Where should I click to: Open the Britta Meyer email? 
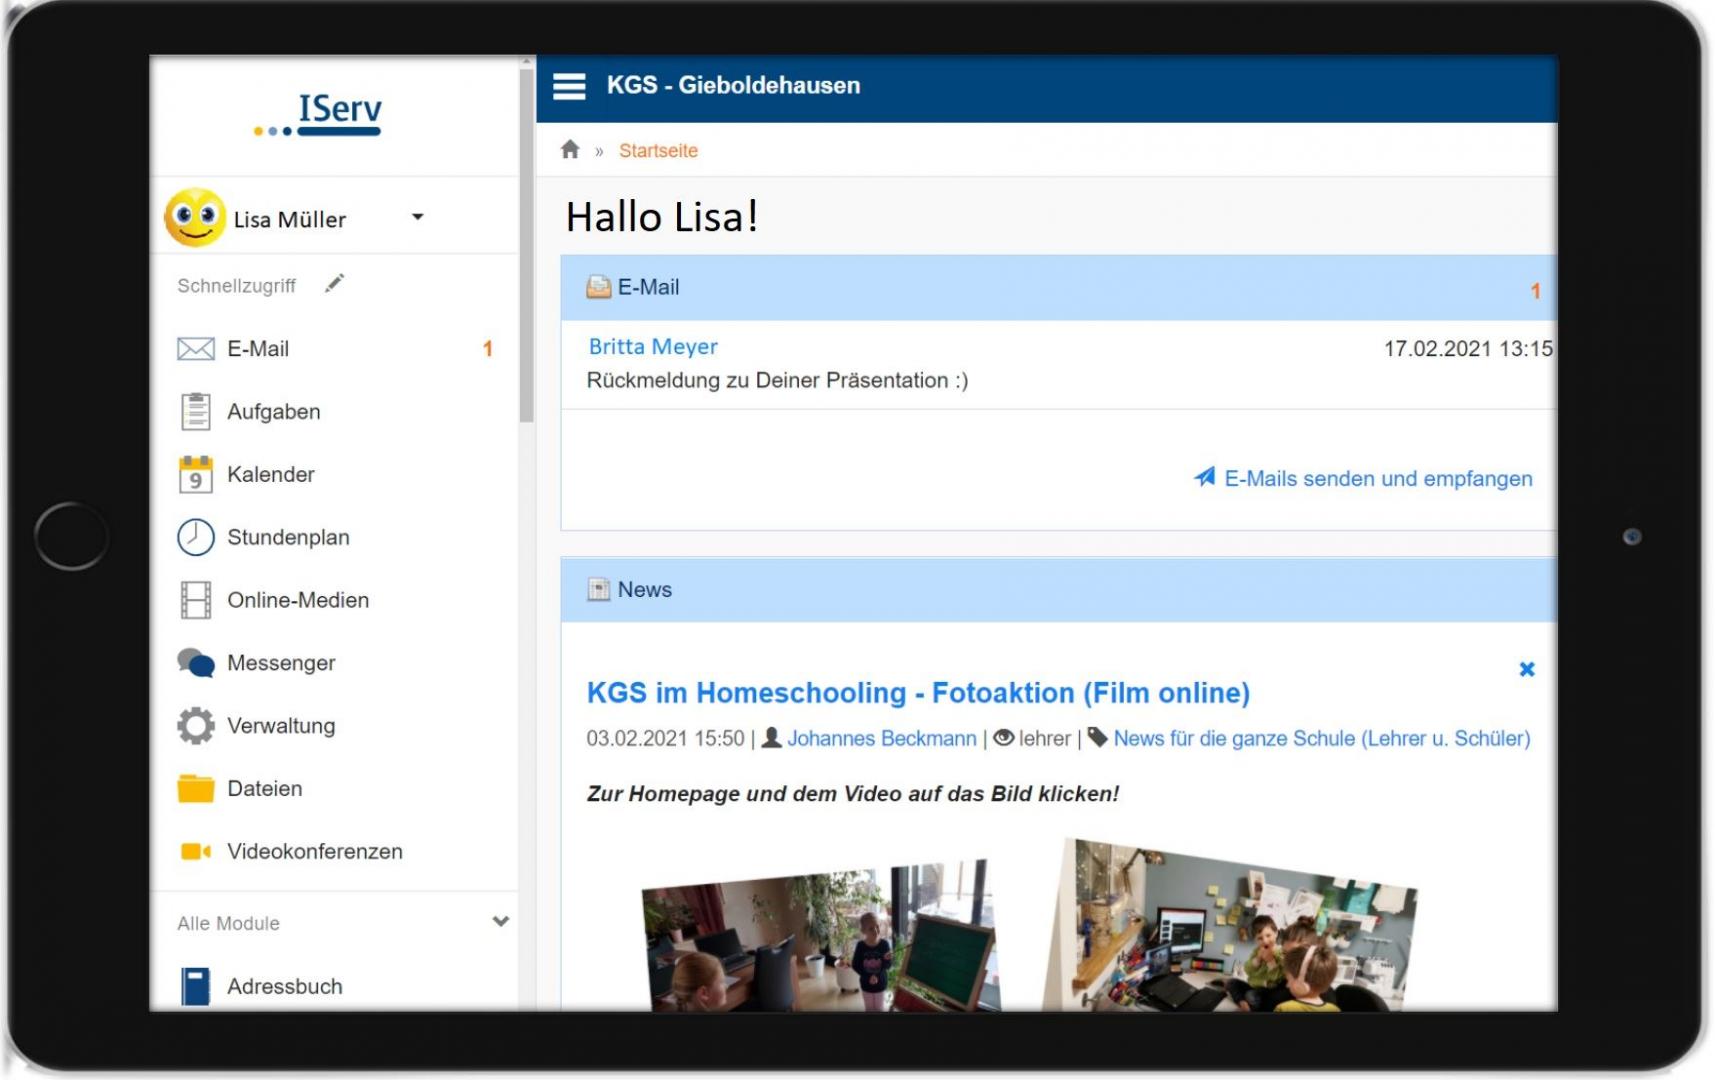653,347
